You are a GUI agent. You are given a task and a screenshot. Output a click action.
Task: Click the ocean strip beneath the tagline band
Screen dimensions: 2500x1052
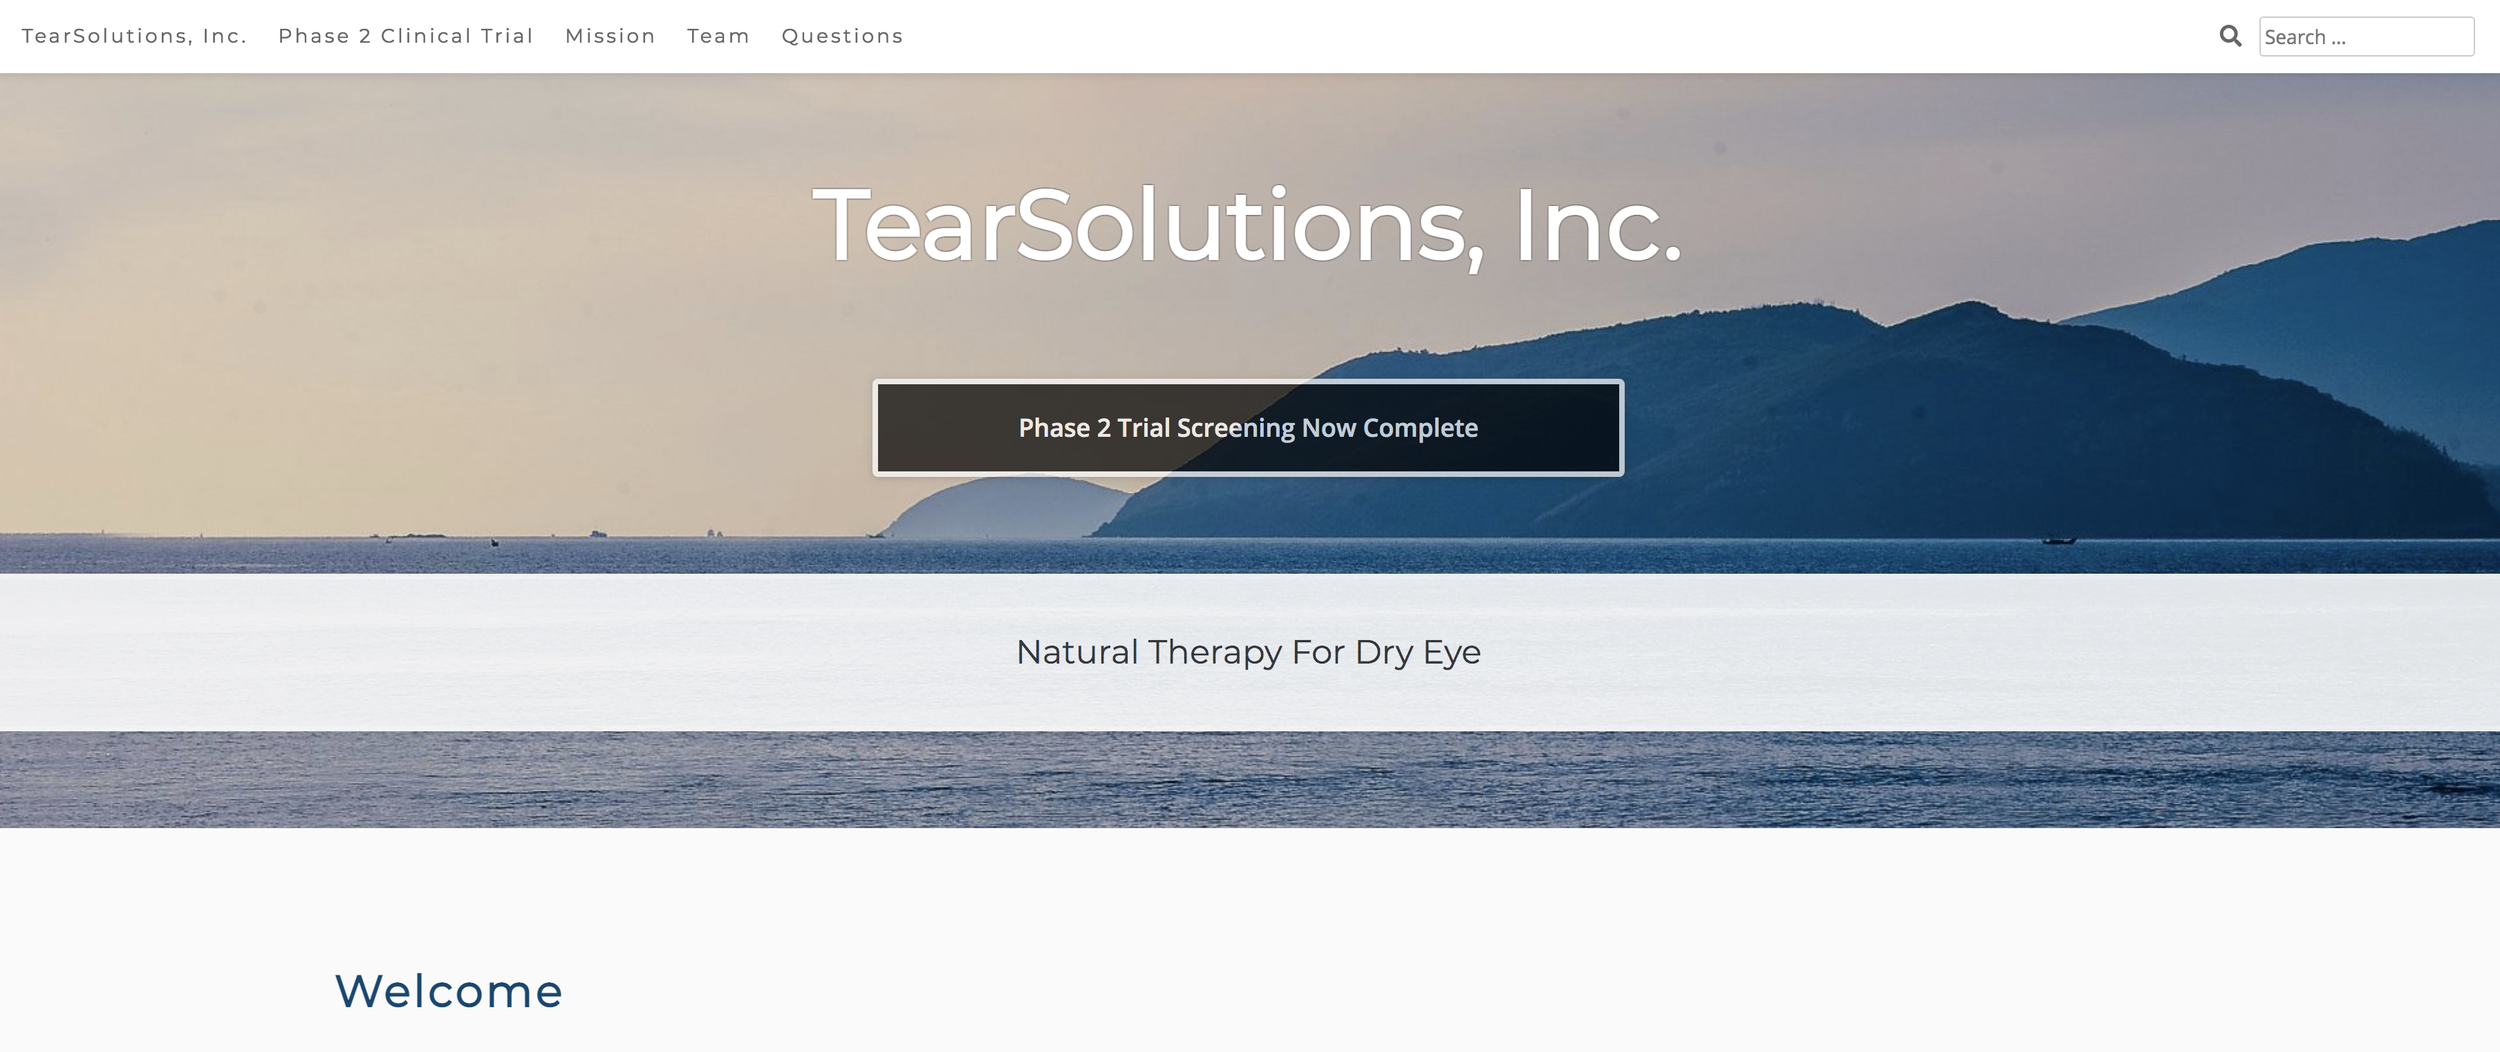[1250, 779]
